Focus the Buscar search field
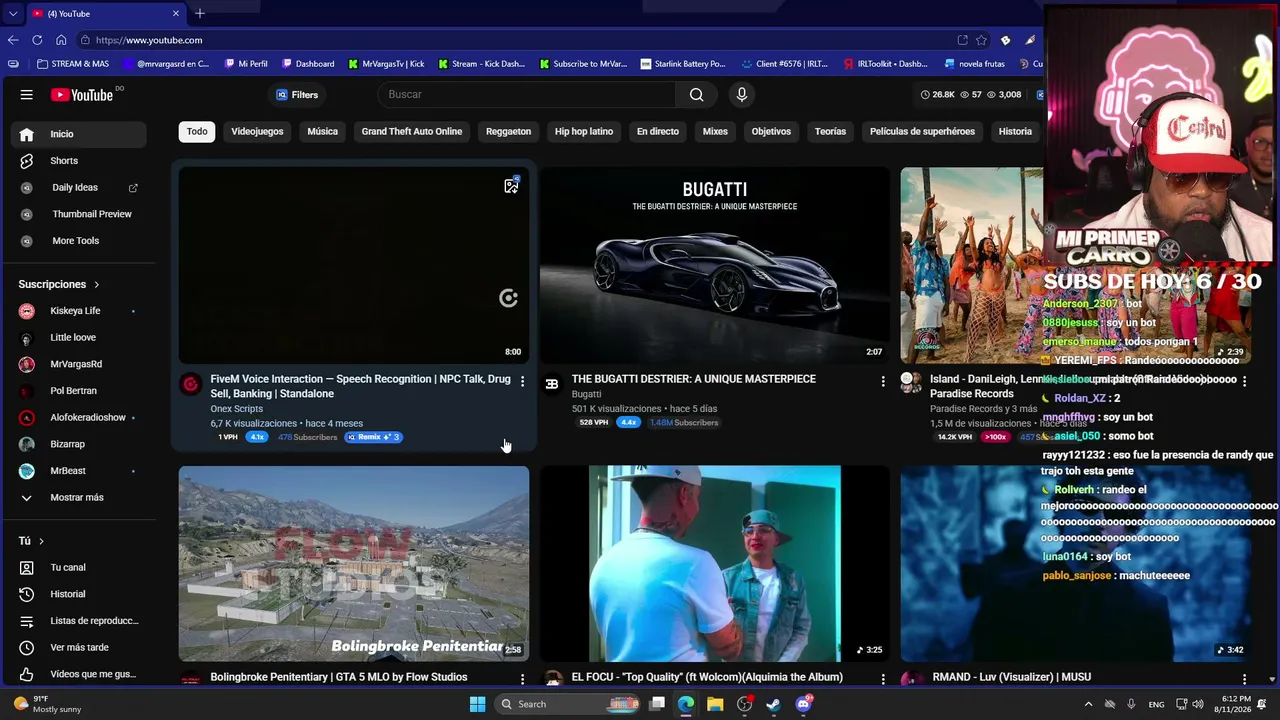This screenshot has height=720, width=1280. [527, 95]
